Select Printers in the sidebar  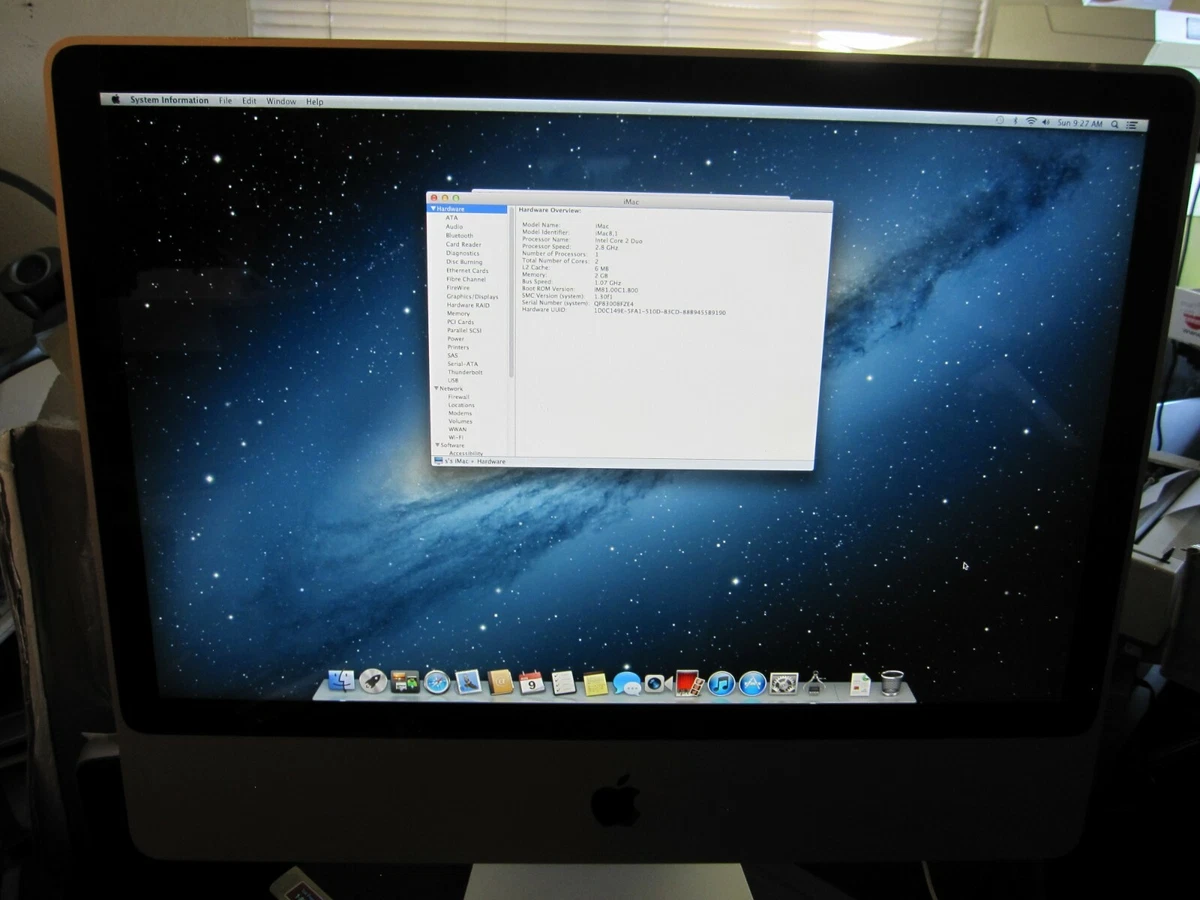[458, 347]
